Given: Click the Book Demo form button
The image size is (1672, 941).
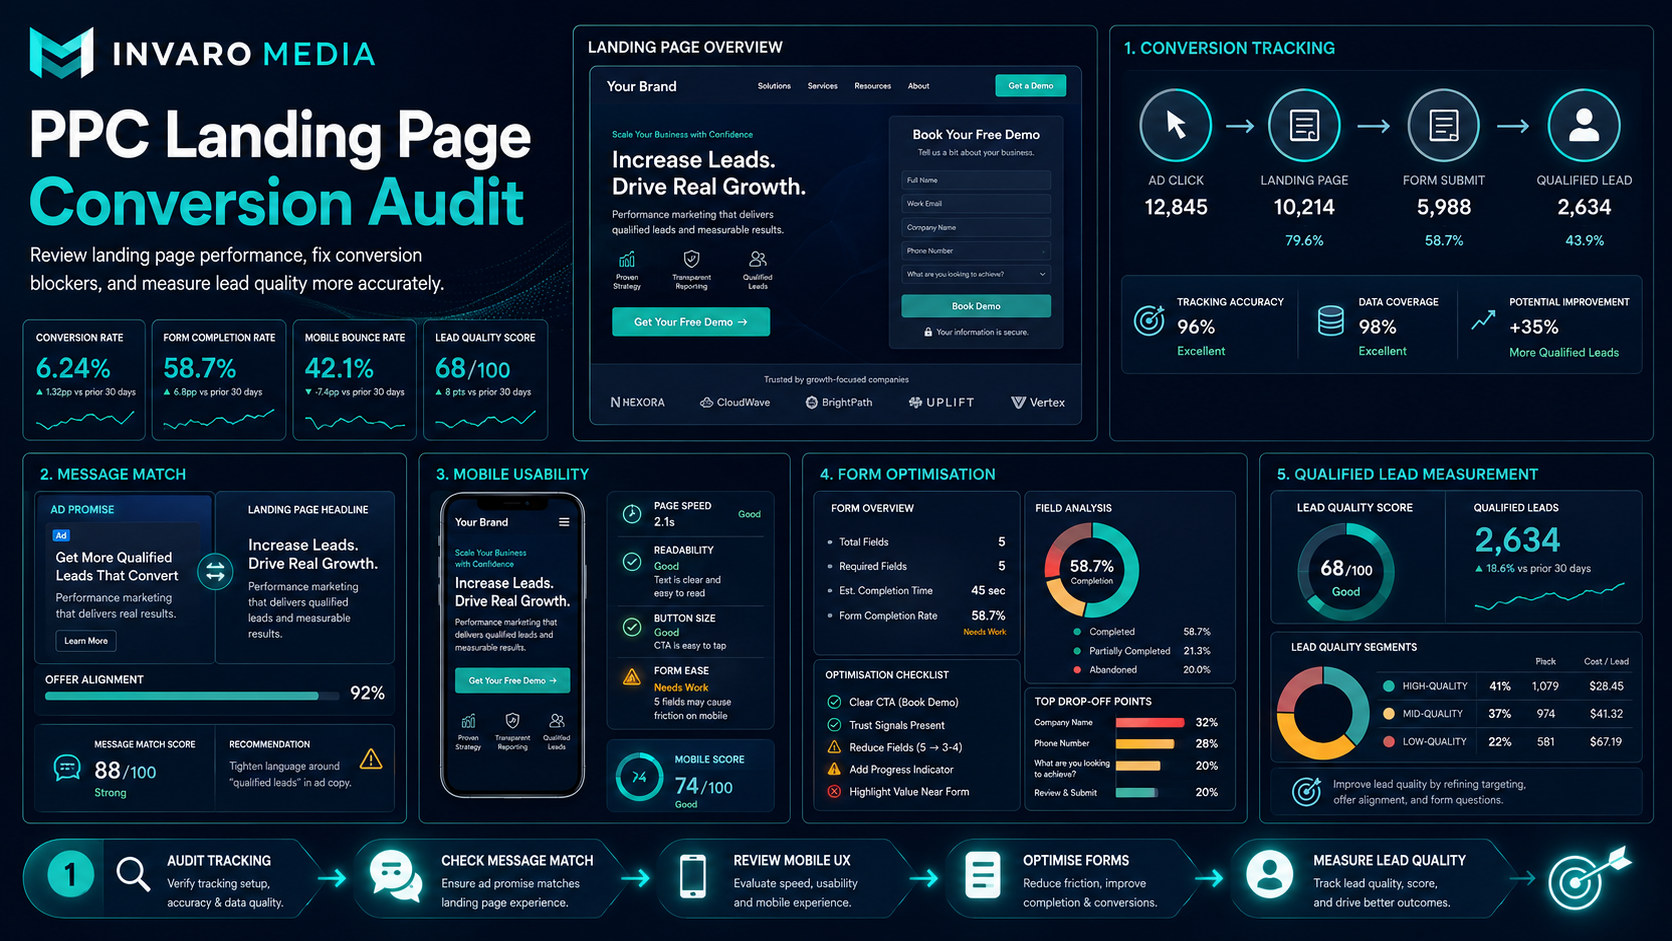Looking at the screenshot, I should coord(976,306).
